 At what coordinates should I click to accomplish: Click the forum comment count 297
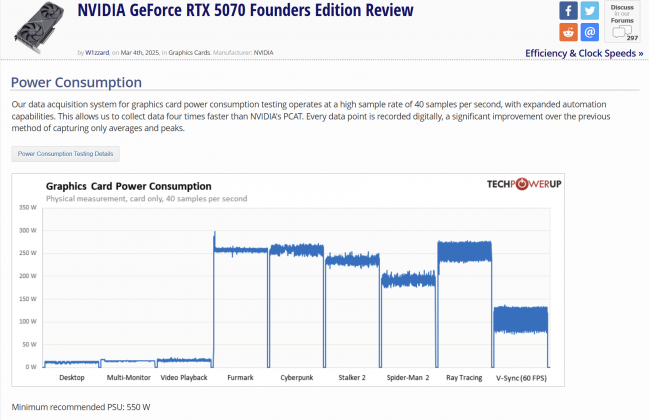pyautogui.click(x=632, y=38)
